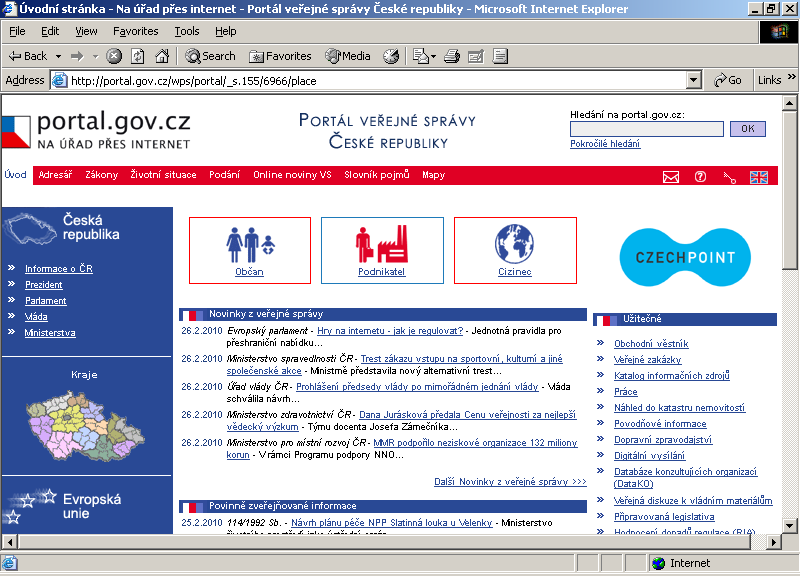The width and height of the screenshot is (800, 576).
Task: Select the Online noviny VS tab
Action: pos(292,174)
